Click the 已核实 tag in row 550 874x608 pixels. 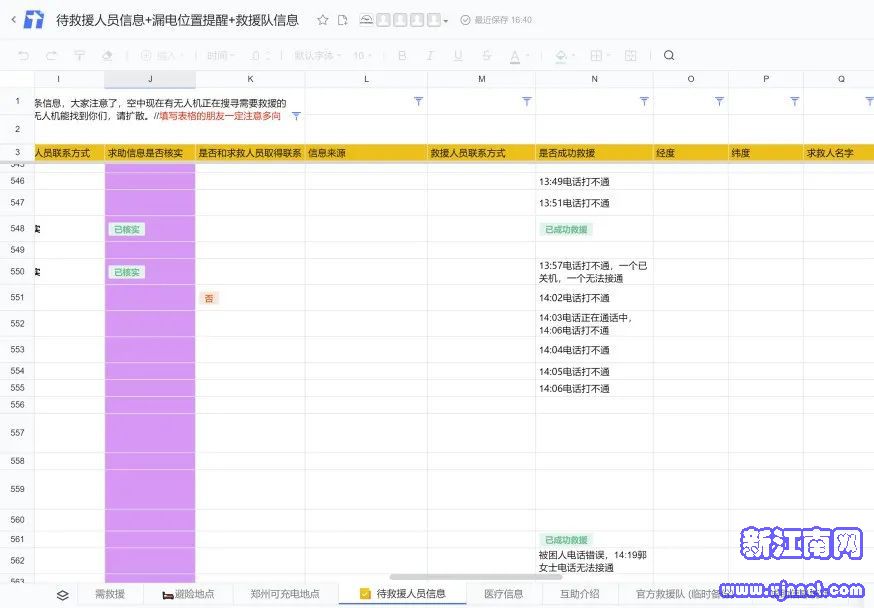click(127, 272)
